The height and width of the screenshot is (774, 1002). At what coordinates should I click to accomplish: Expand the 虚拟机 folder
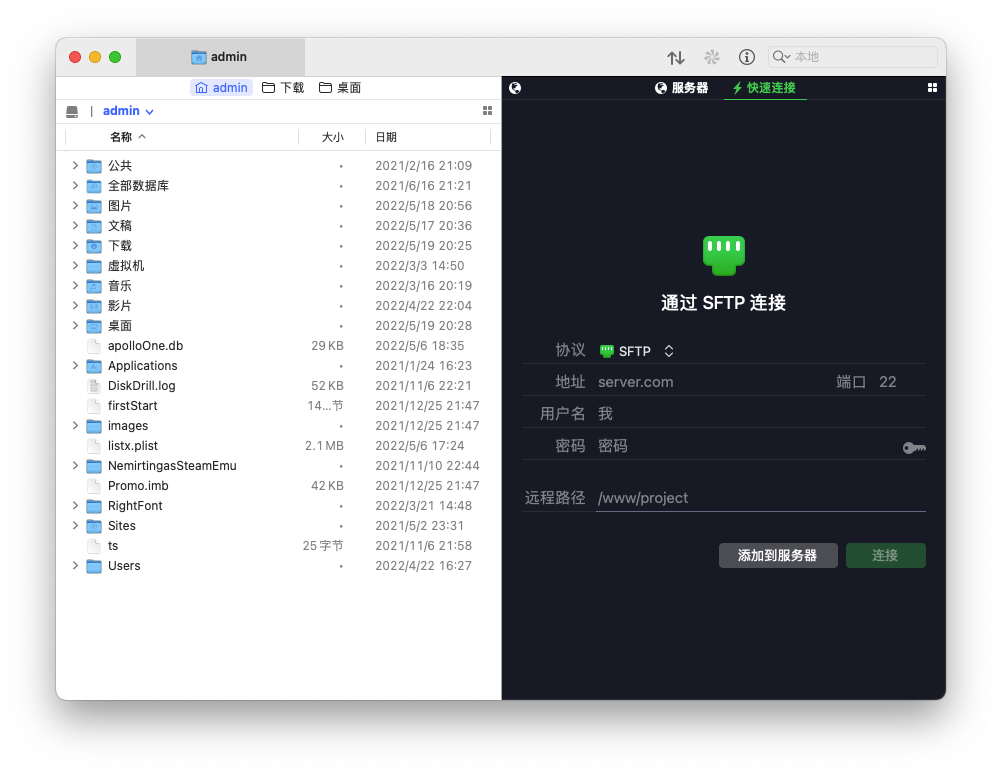point(75,266)
